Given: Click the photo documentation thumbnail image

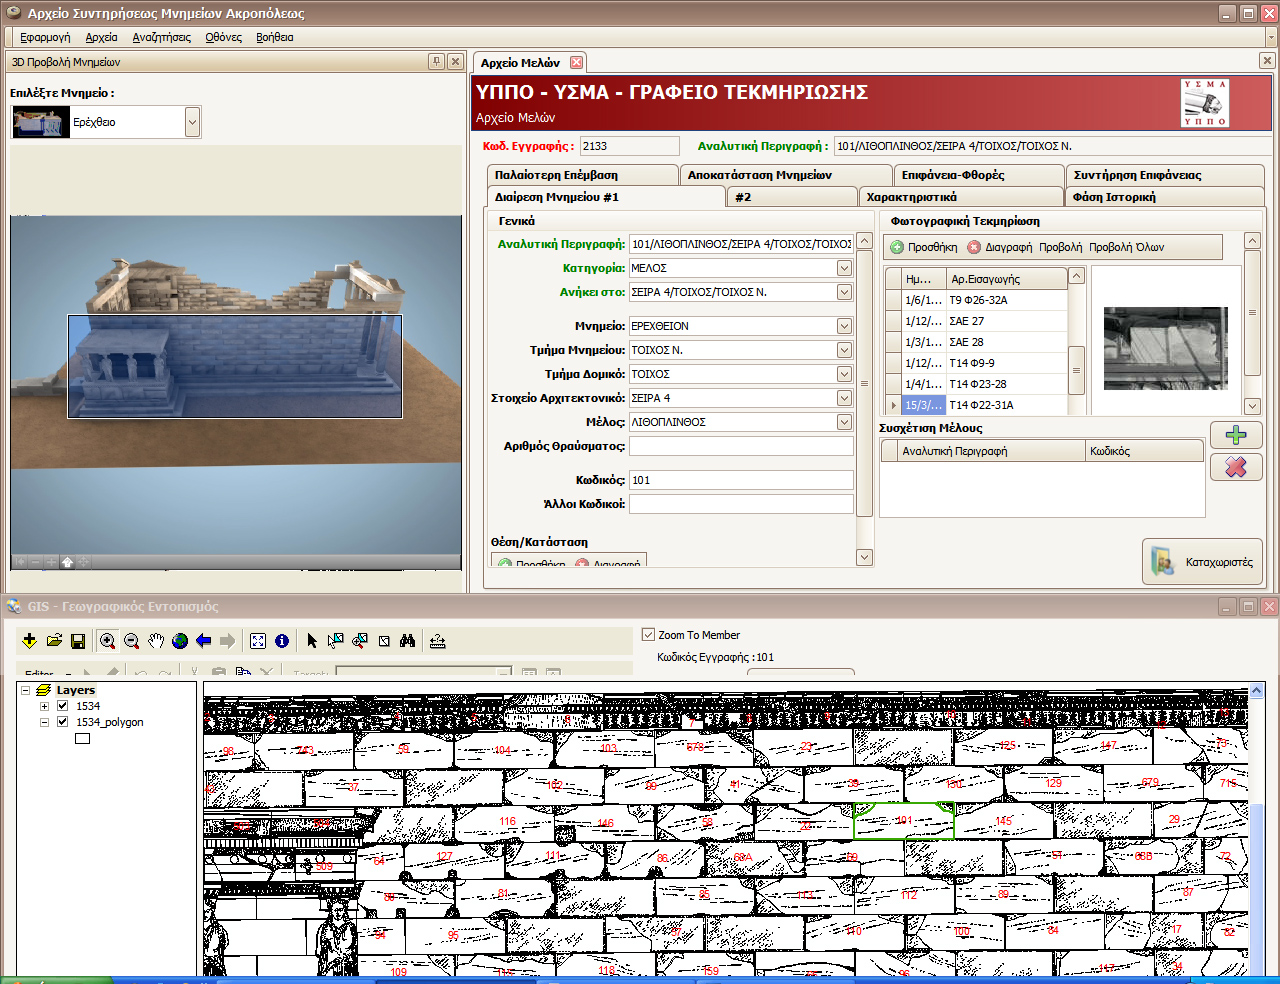Looking at the screenshot, I should pyautogui.click(x=1165, y=348).
